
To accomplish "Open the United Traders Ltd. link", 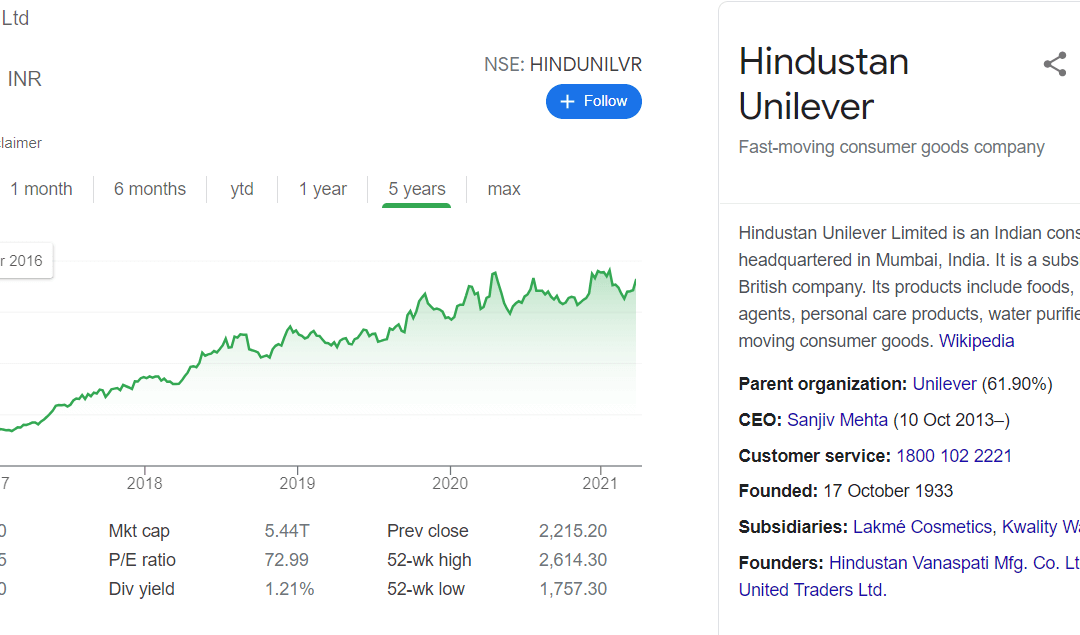I will pyautogui.click(x=813, y=590).
